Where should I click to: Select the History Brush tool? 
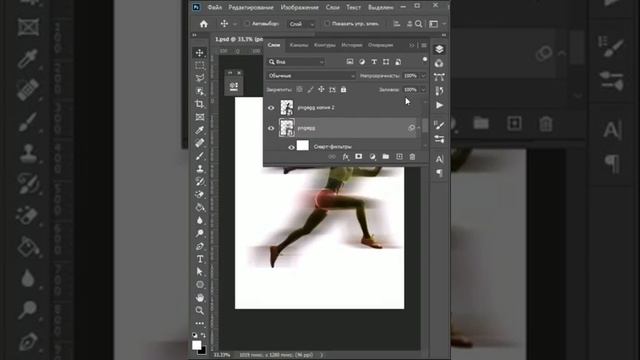coord(200,182)
